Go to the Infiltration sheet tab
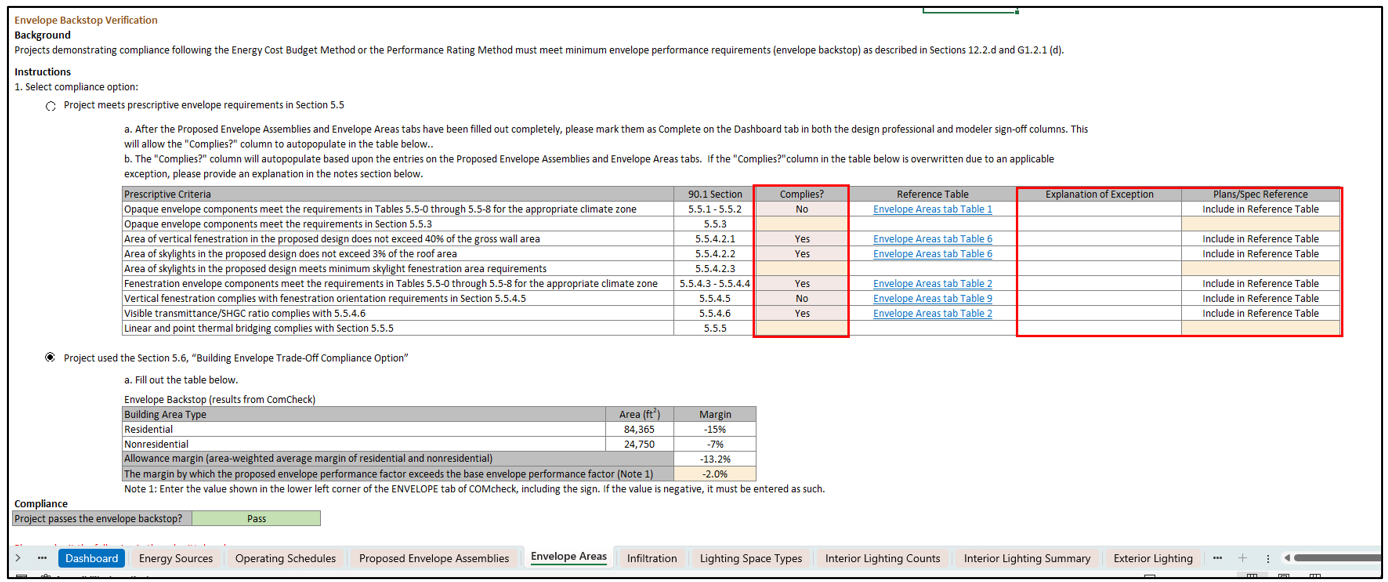Viewport: 1388px width, 582px height. click(x=651, y=558)
